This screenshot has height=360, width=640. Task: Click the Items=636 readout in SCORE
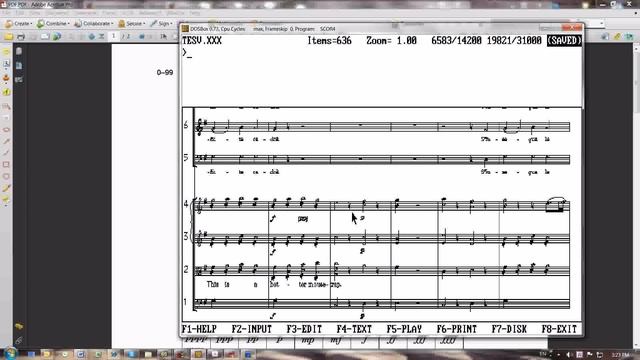point(329,41)
